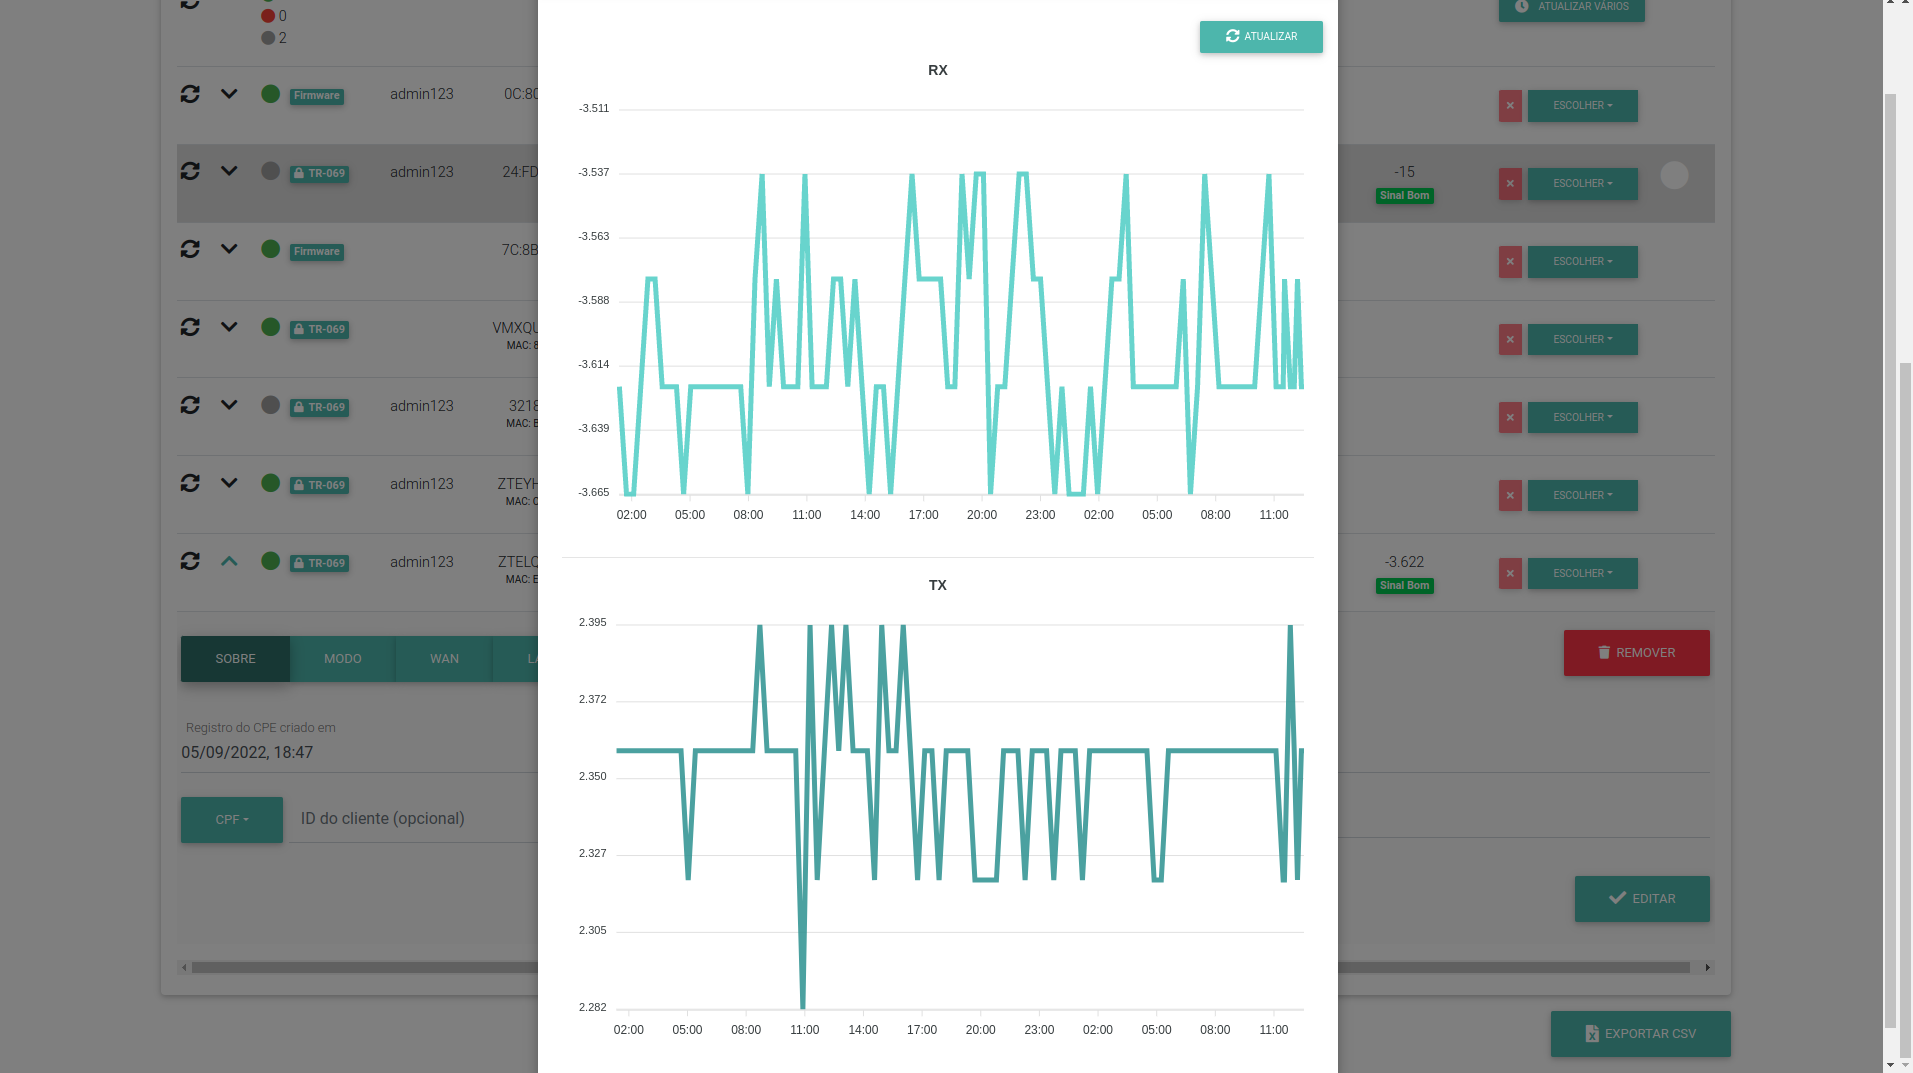Click the red X button in the VMXQU row

(x=1510, y=340)
